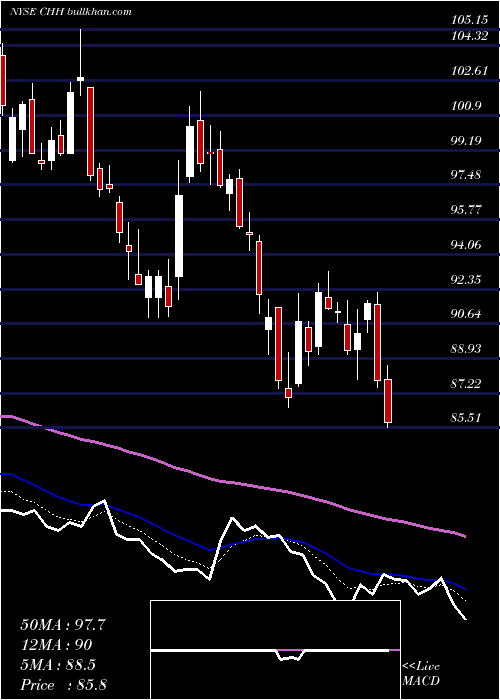Click the 92.35 price axis label
The height and width of the screenshot is (700, 500).
(x=467, y=279)
